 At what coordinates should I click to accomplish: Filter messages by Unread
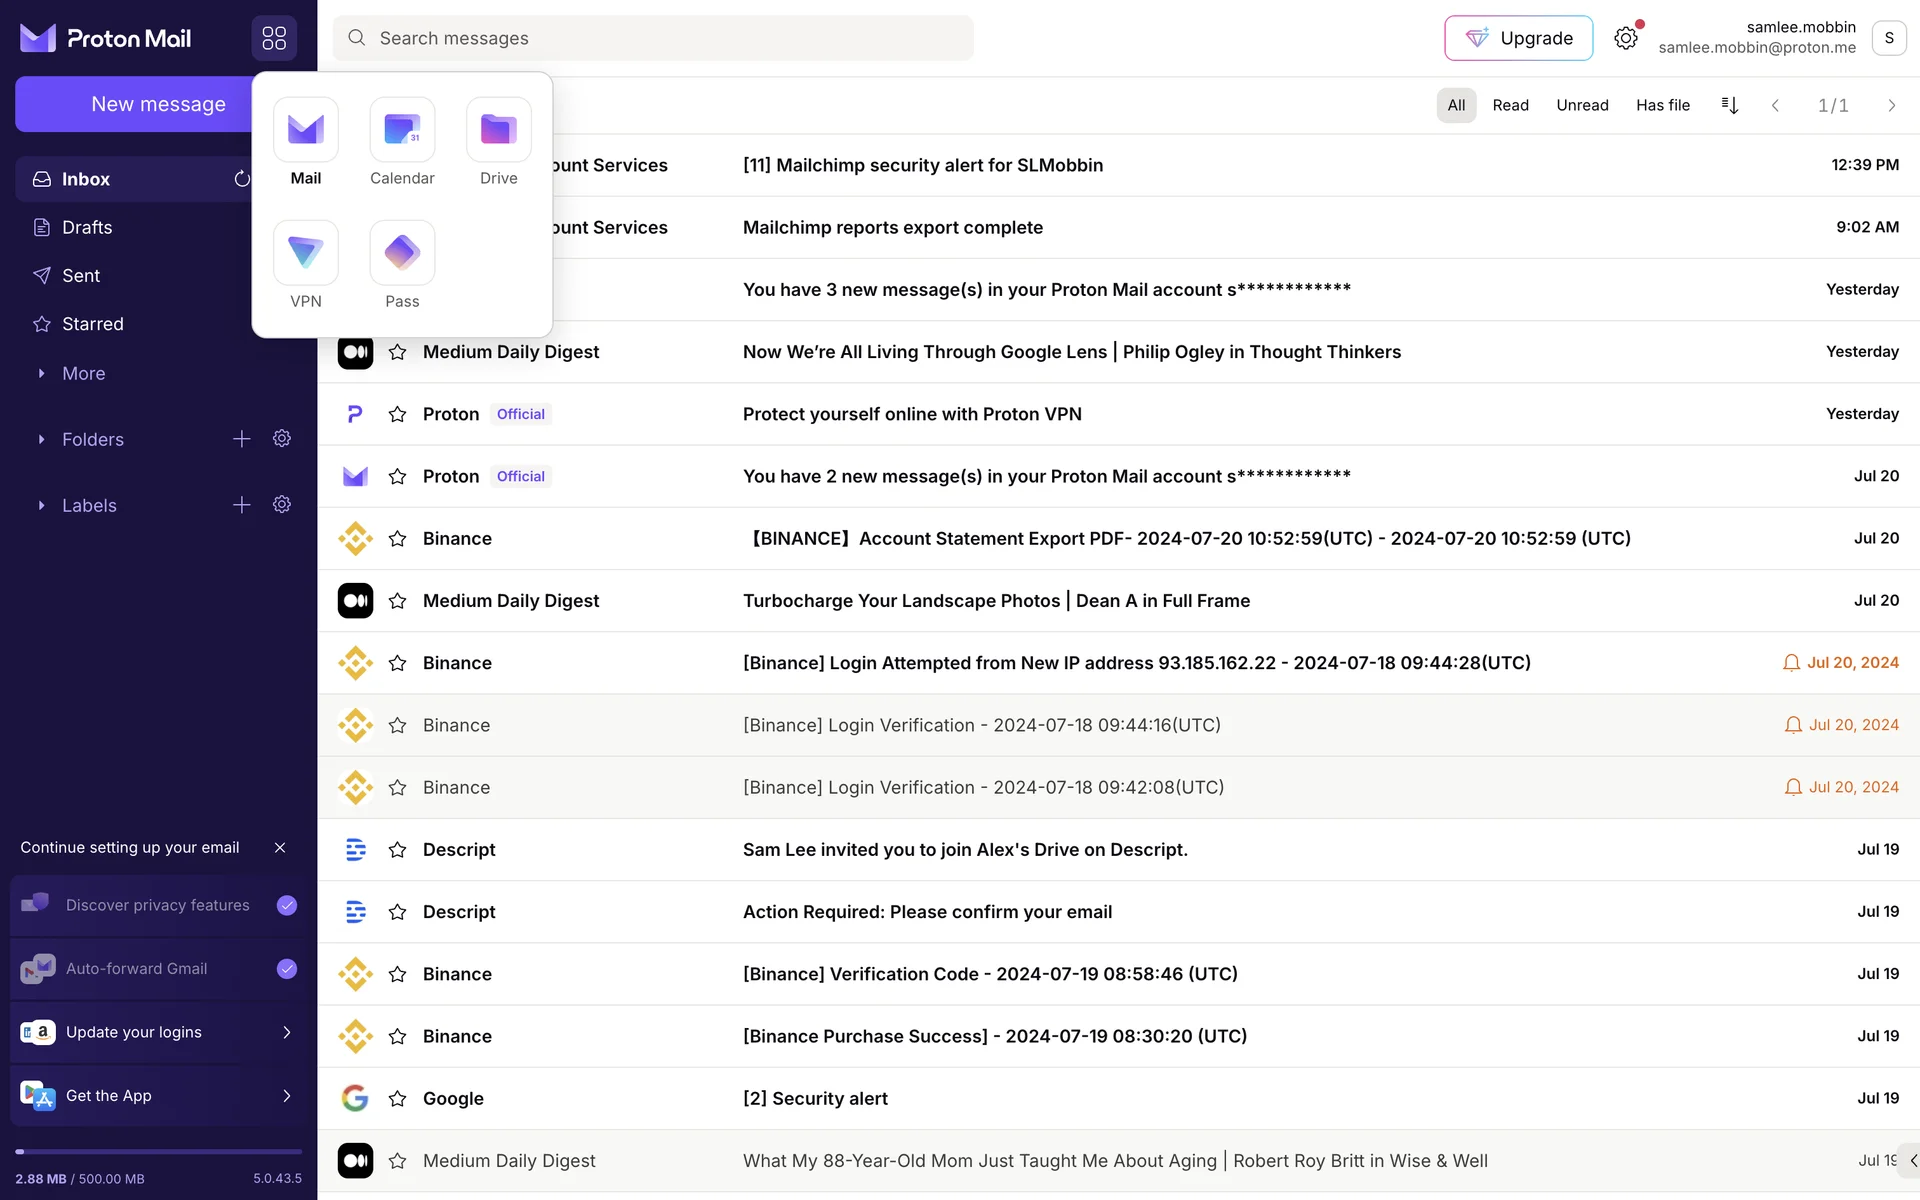(x=1582, y=105)
